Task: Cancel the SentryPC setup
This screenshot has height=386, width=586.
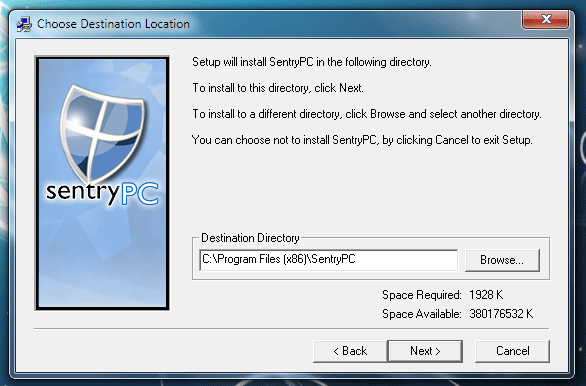Action: [512, 351]
